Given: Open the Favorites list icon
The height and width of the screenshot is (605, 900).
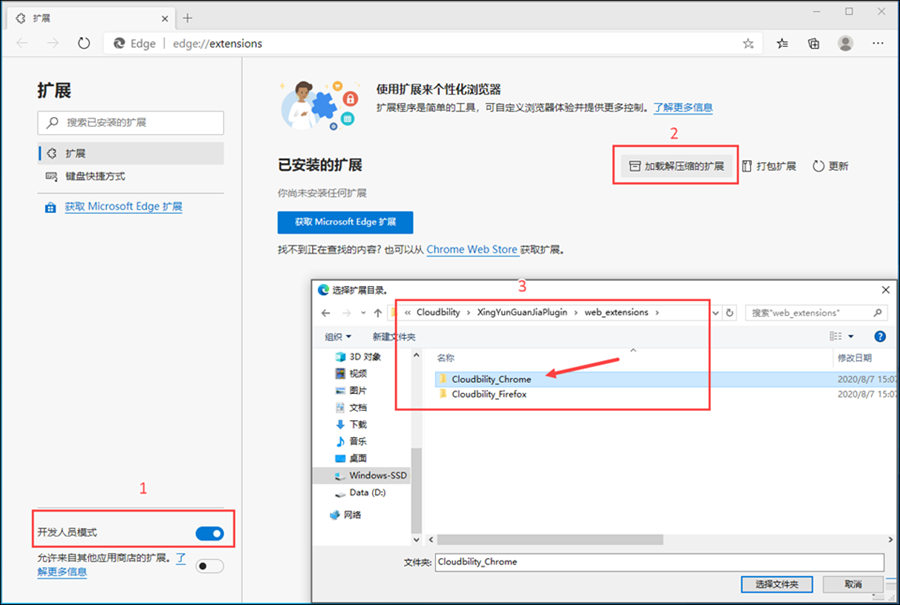Looking at the screenshot, I should (782, 44).
